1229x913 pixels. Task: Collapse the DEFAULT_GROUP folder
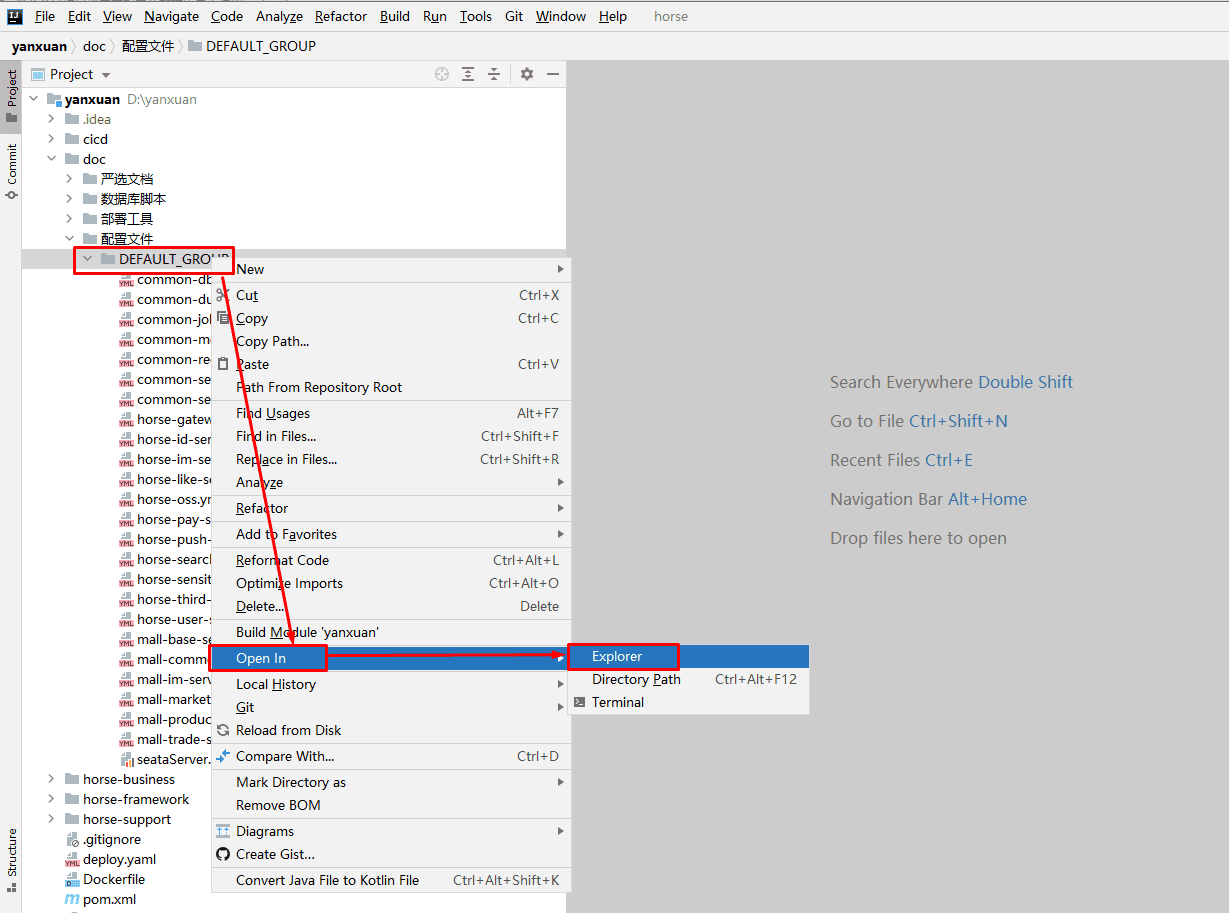pos(88,259)
